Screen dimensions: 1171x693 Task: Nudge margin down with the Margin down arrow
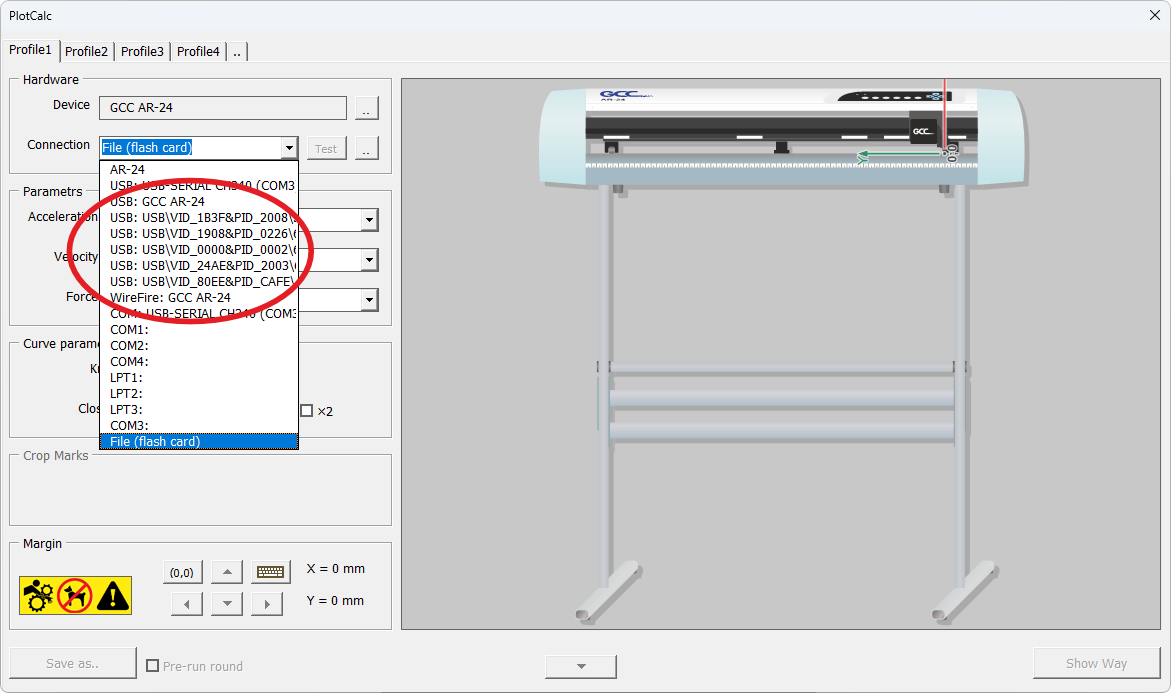click(x=227, y=603)
